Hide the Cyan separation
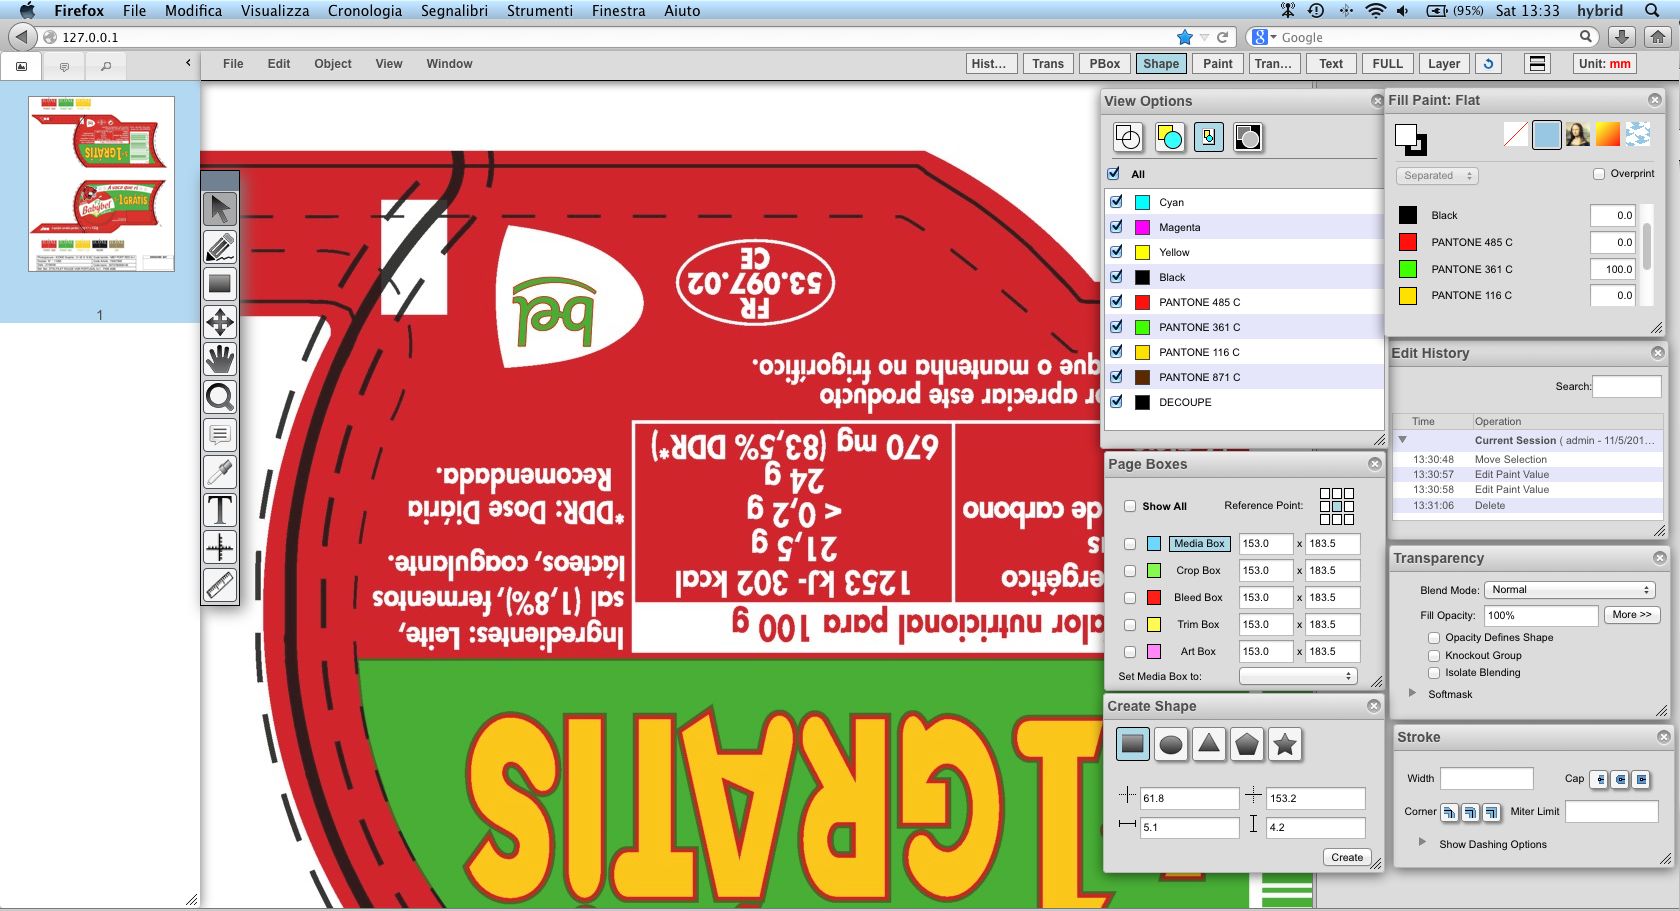1680x911 pixels. [1117, 201]
